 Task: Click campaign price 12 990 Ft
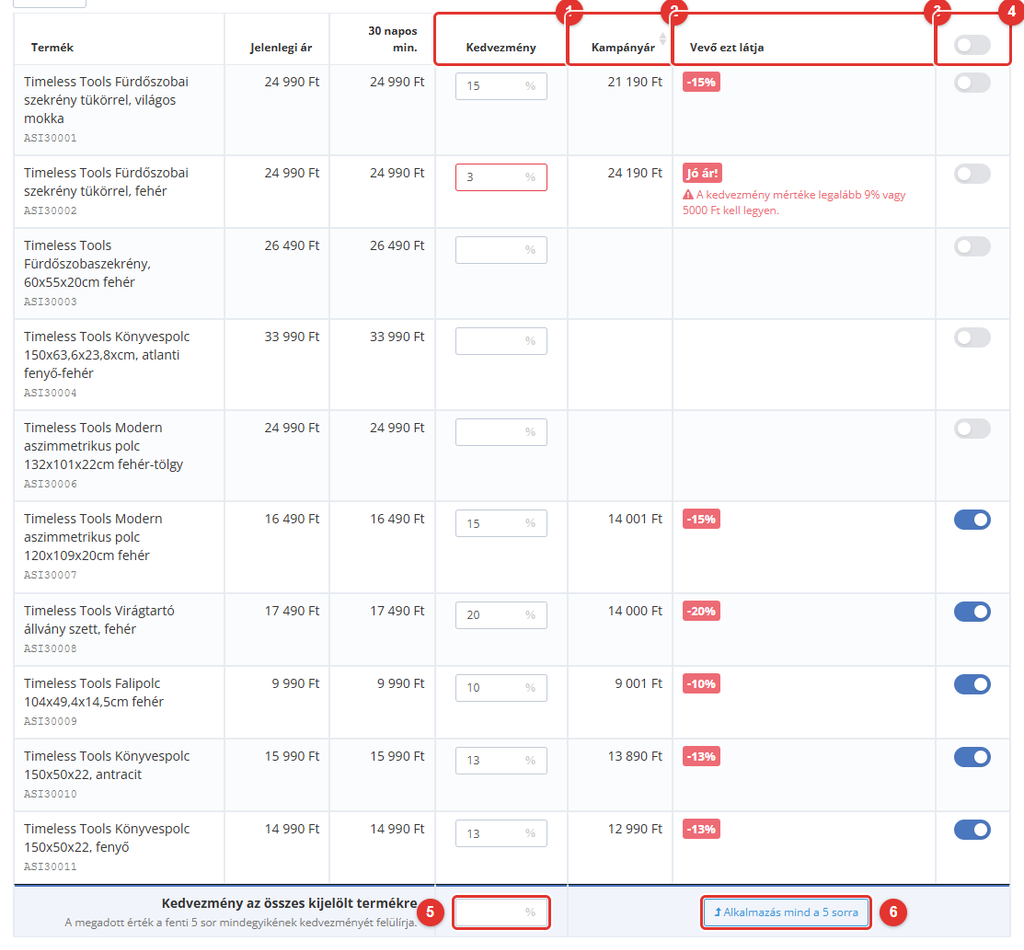[x=635, y=829]
